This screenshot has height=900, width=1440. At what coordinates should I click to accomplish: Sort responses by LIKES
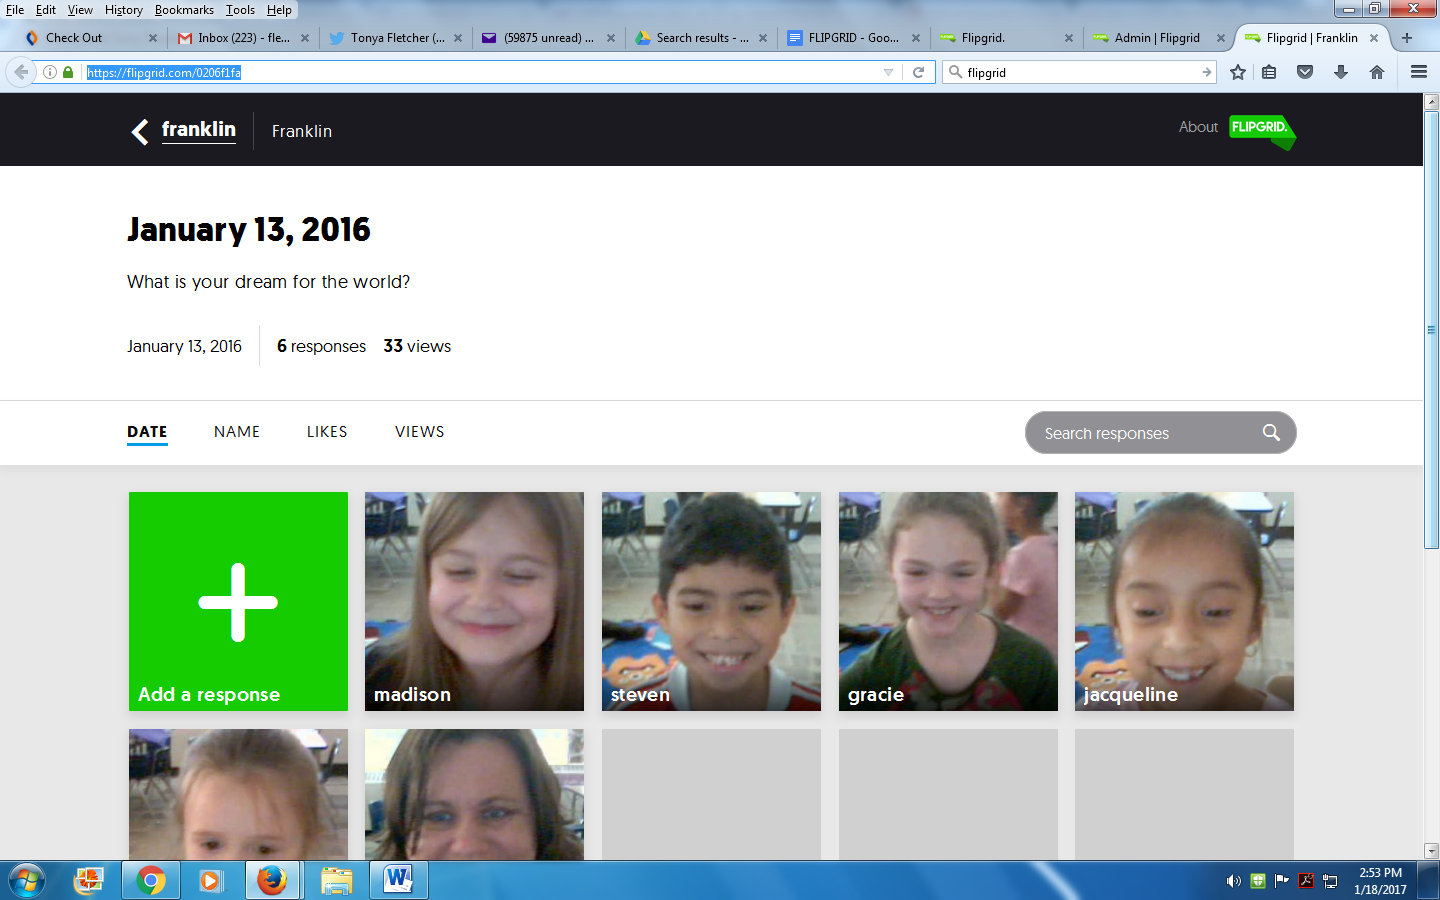[x=327, y=432]
